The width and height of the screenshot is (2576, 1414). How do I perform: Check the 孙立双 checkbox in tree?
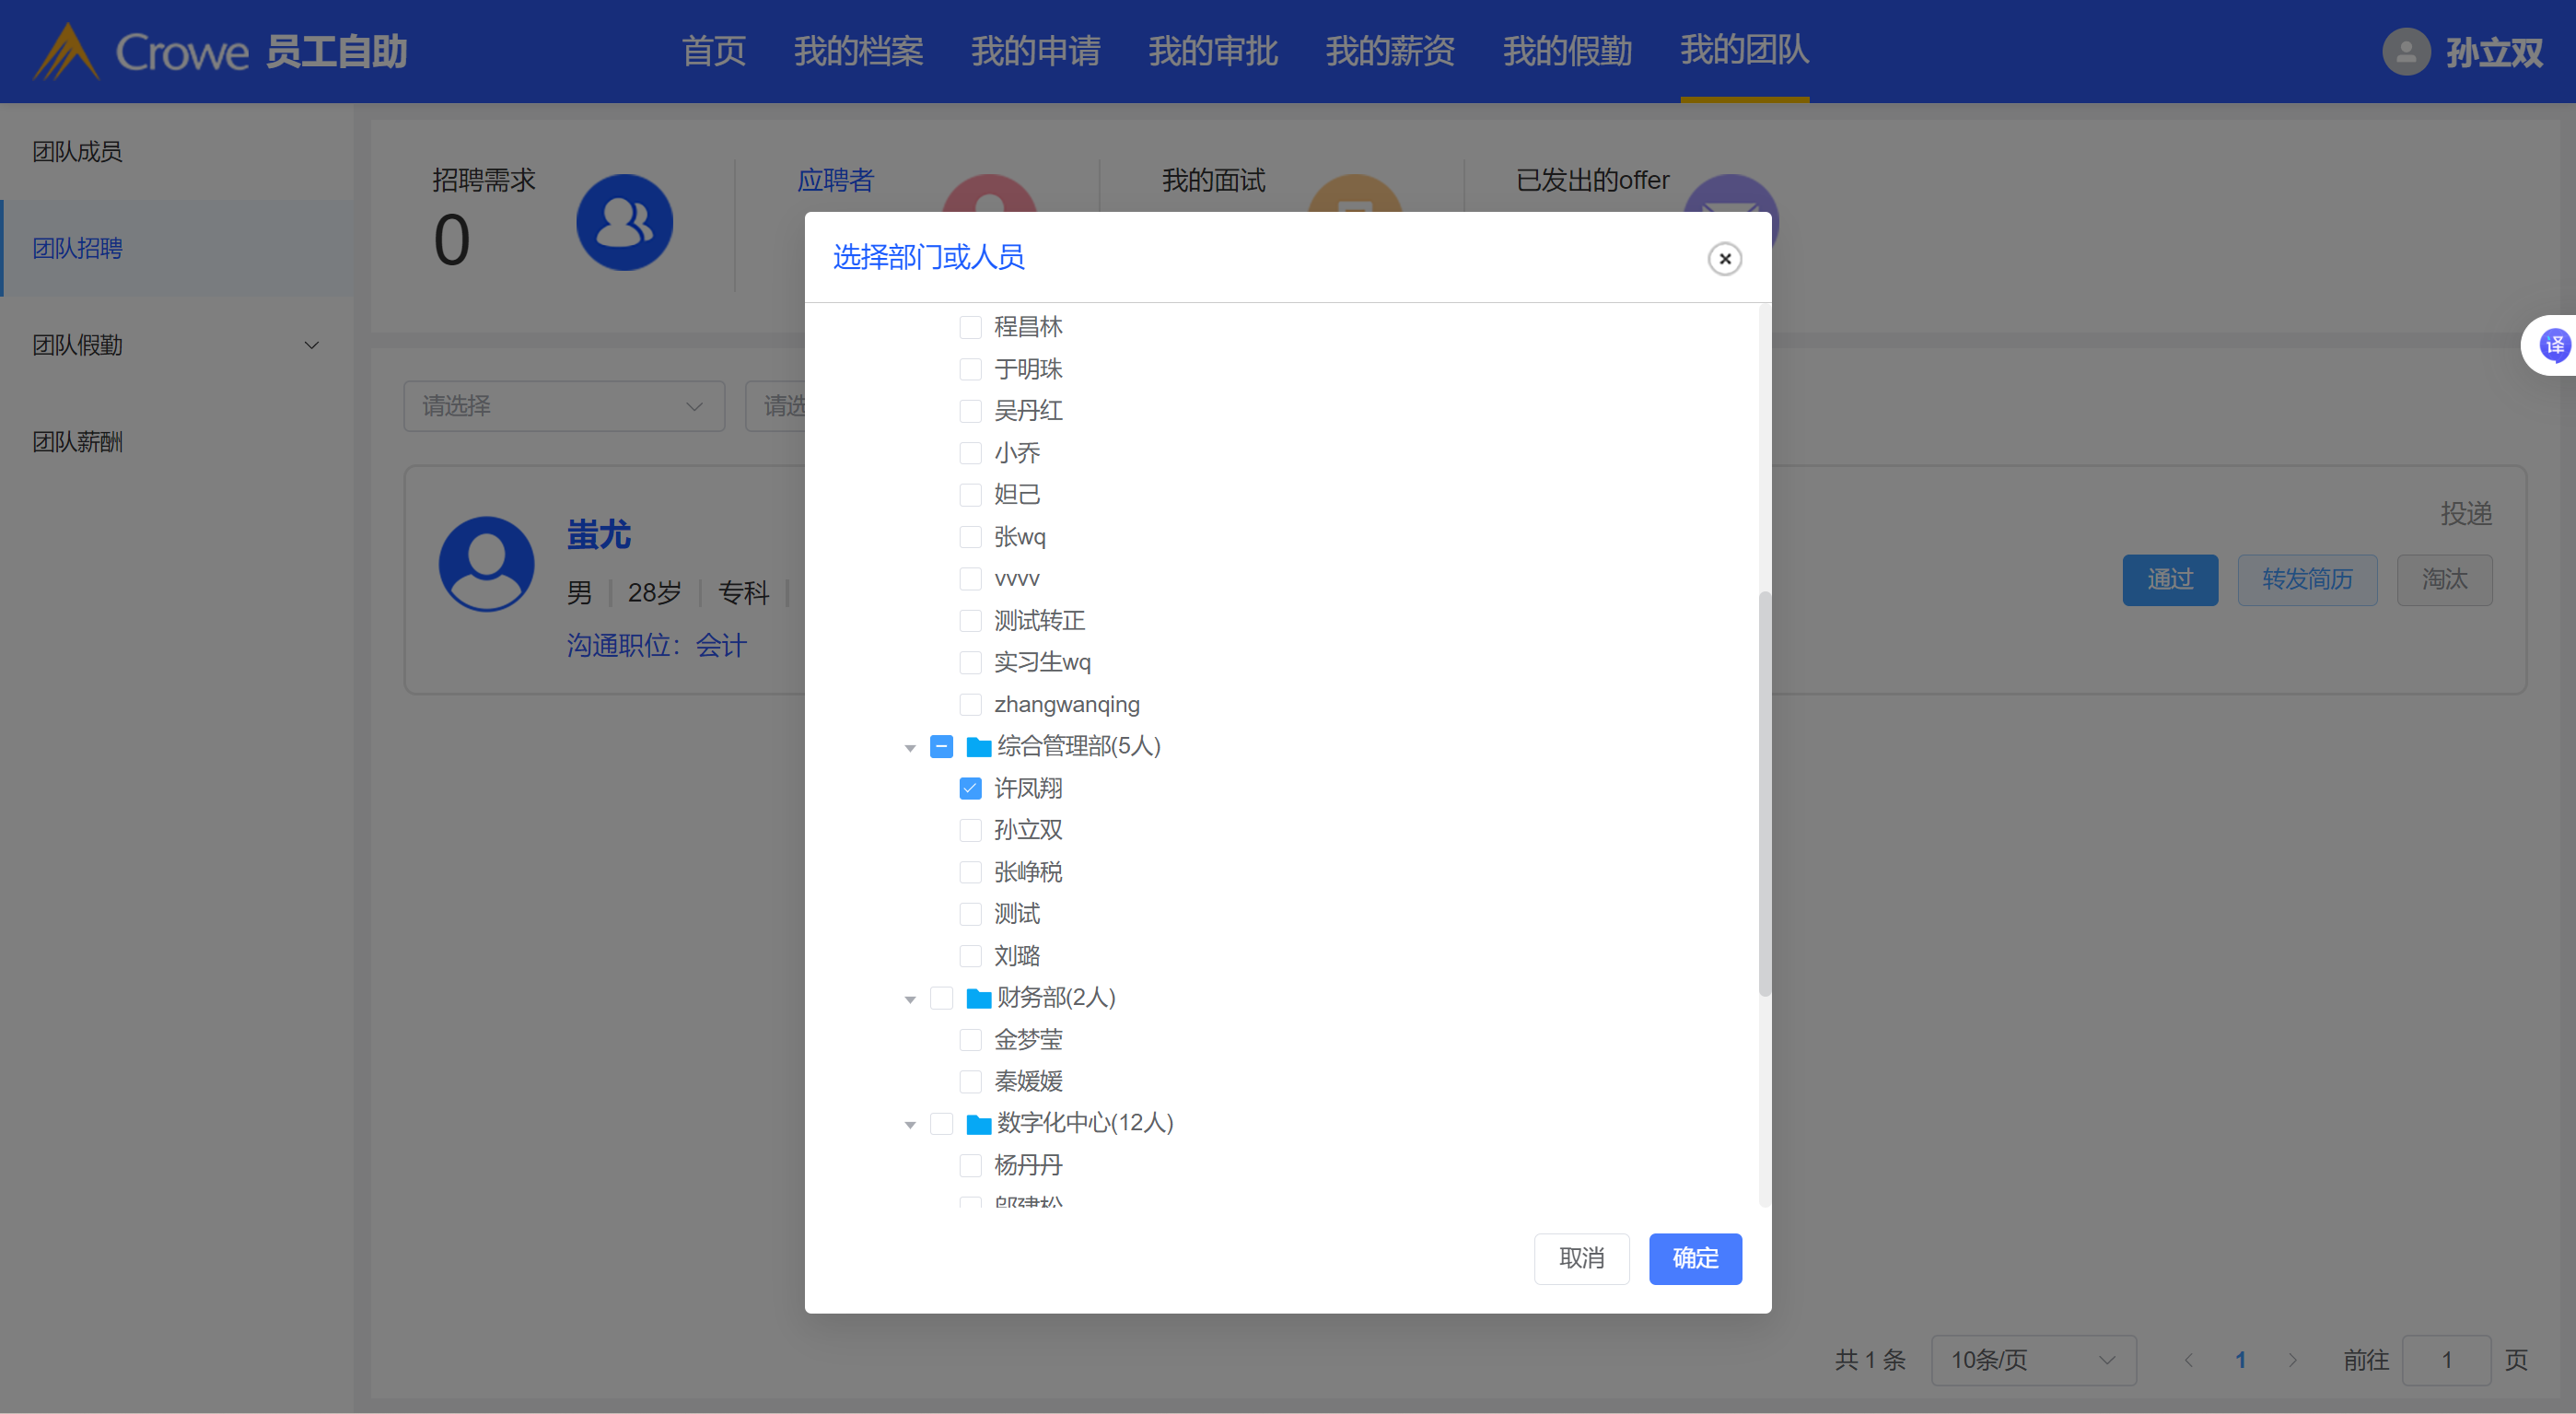pyautogui.click(x=970, y=830)
